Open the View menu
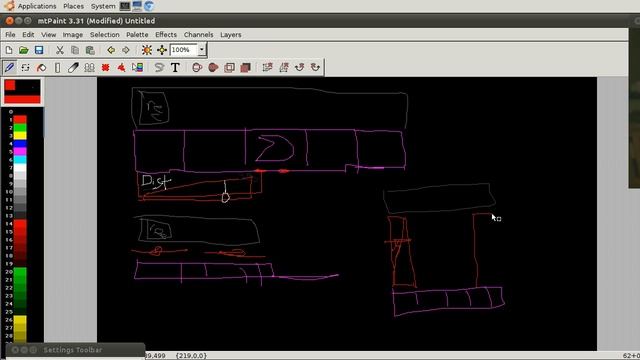 click(49, 35)
